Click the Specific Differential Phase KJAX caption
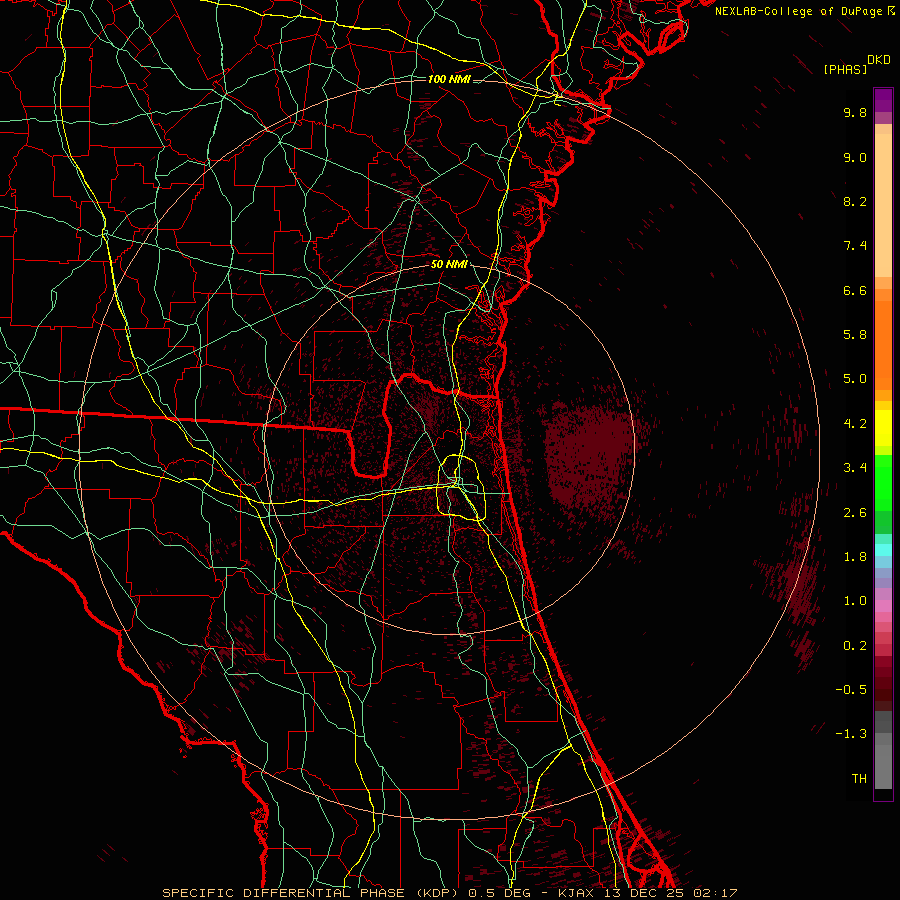This screenshot has height=900, width=900. click(x=449, y=893)
